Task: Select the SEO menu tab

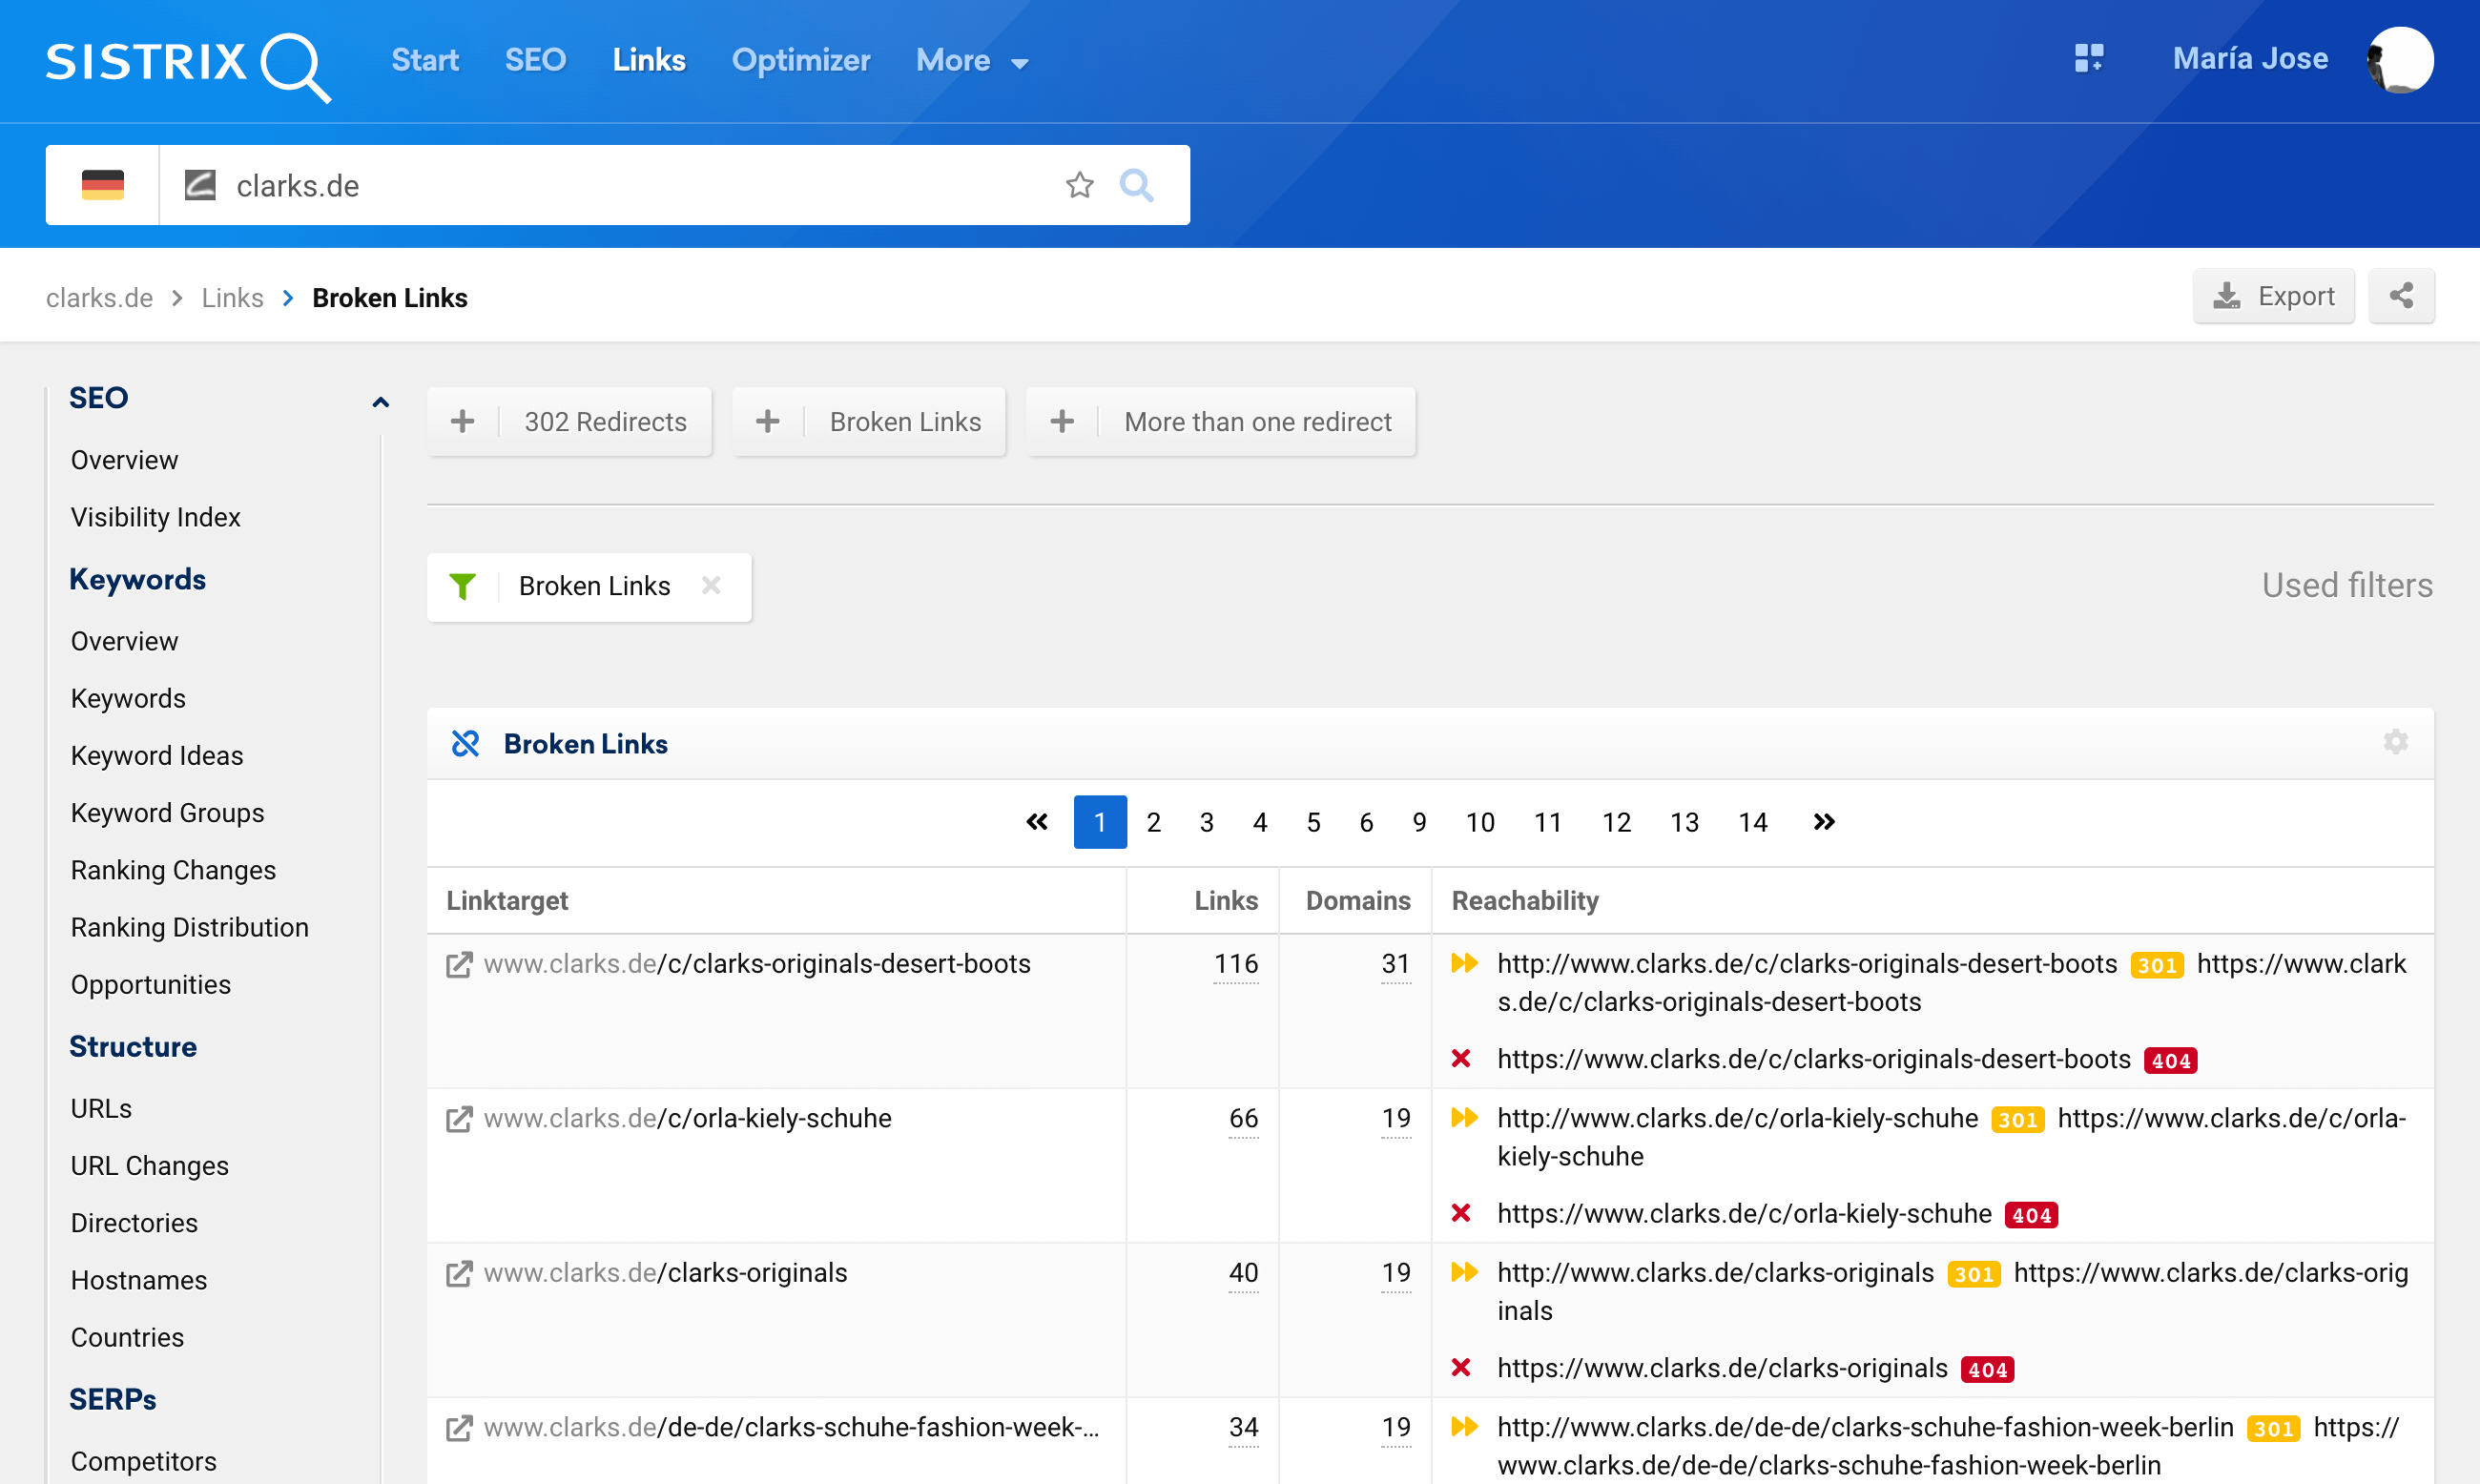Action: point(535,60)
